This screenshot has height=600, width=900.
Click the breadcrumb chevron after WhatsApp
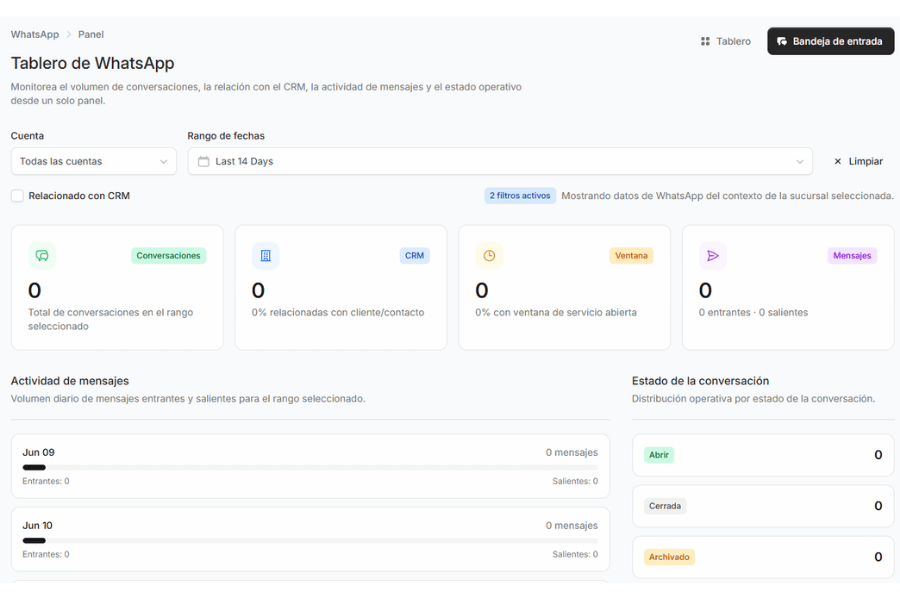68,34
